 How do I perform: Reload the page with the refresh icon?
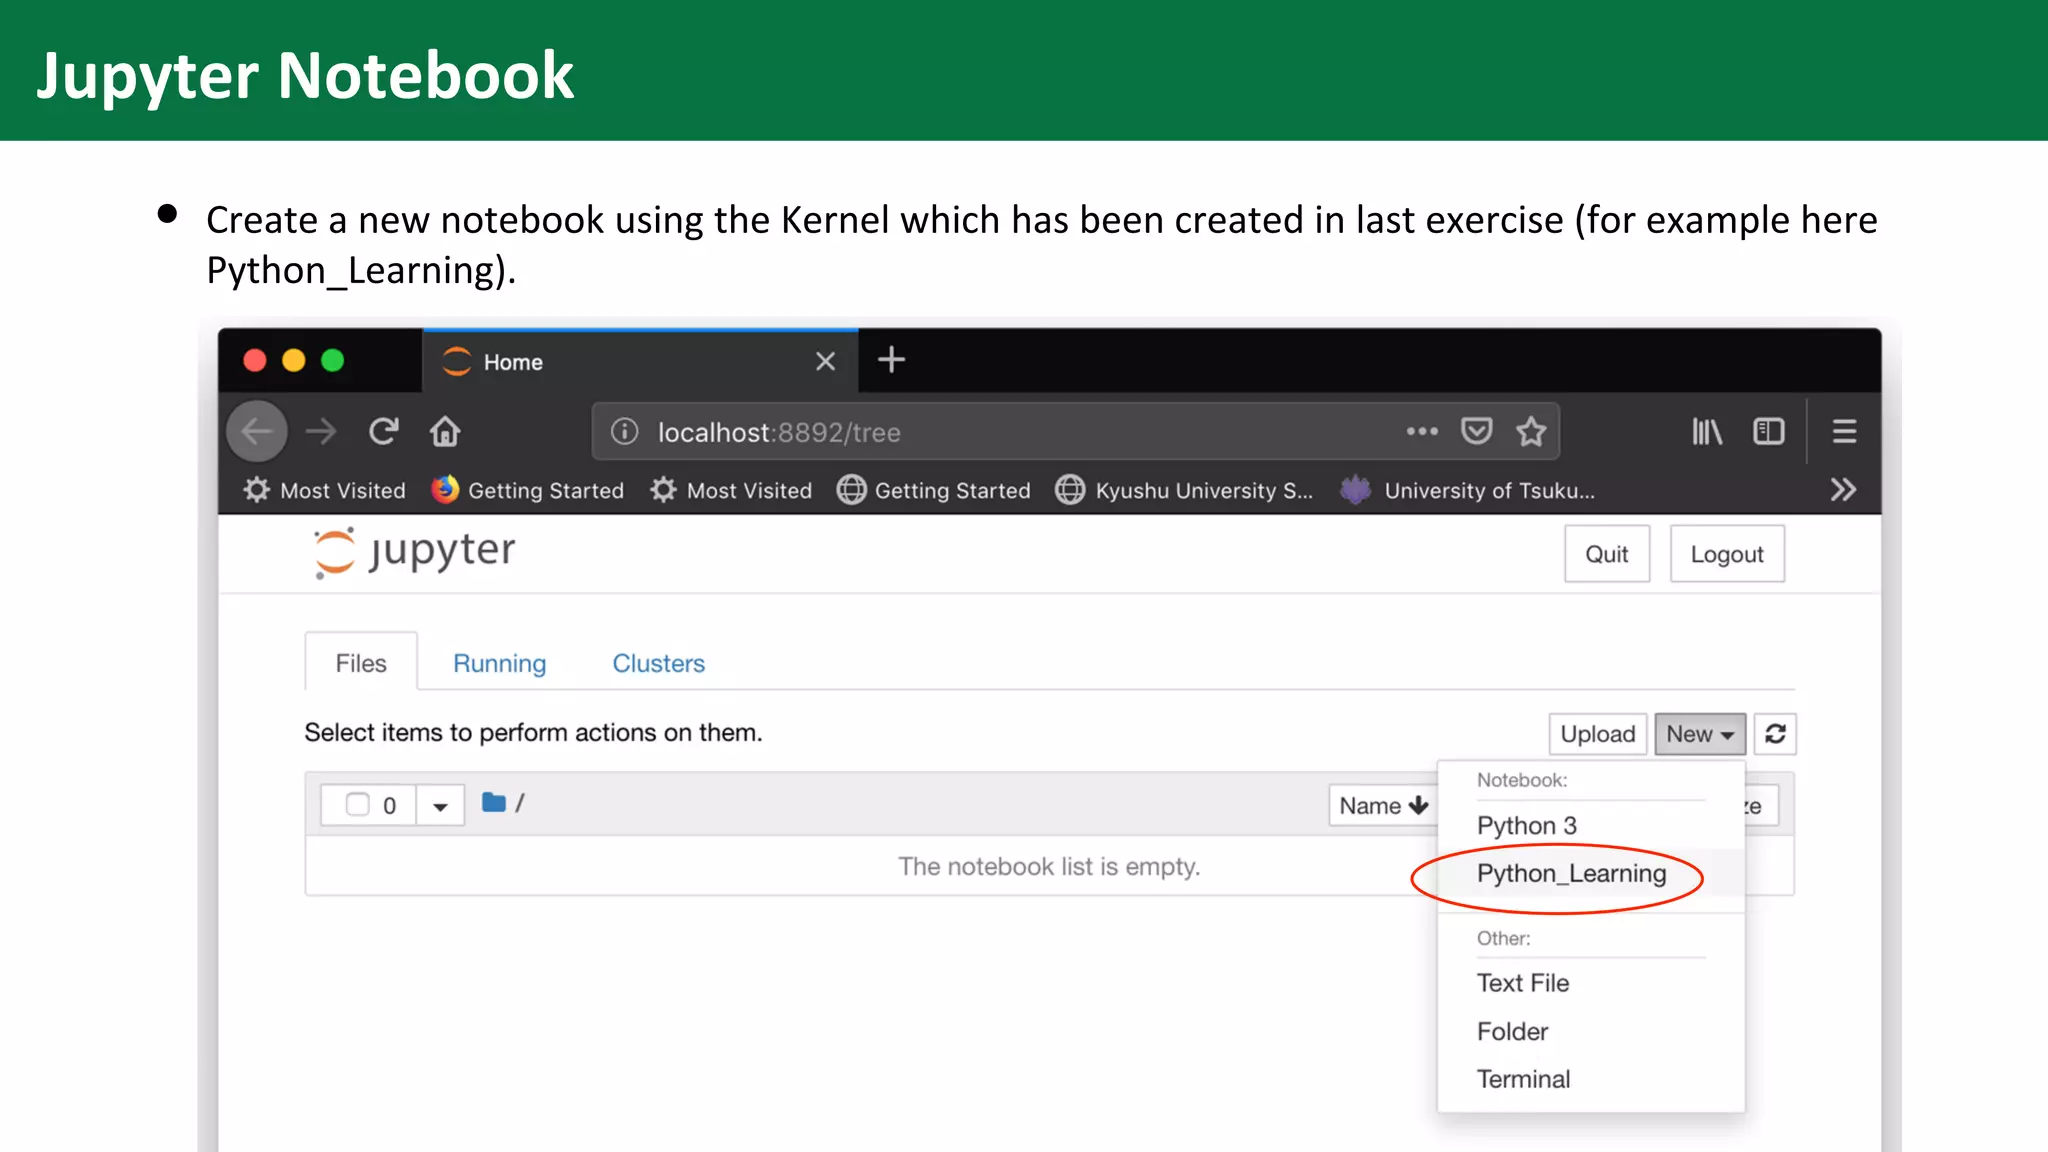(384, 432)
